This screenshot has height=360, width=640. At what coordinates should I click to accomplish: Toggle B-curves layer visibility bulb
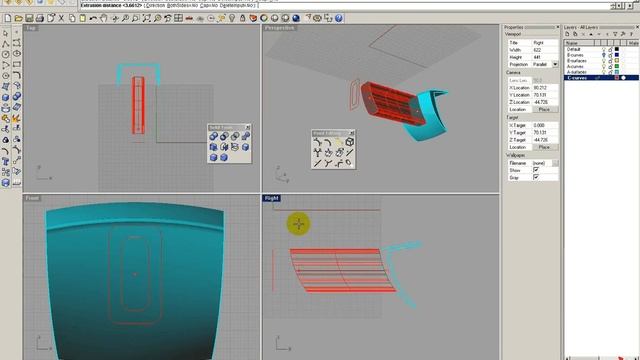click(604, 55)
